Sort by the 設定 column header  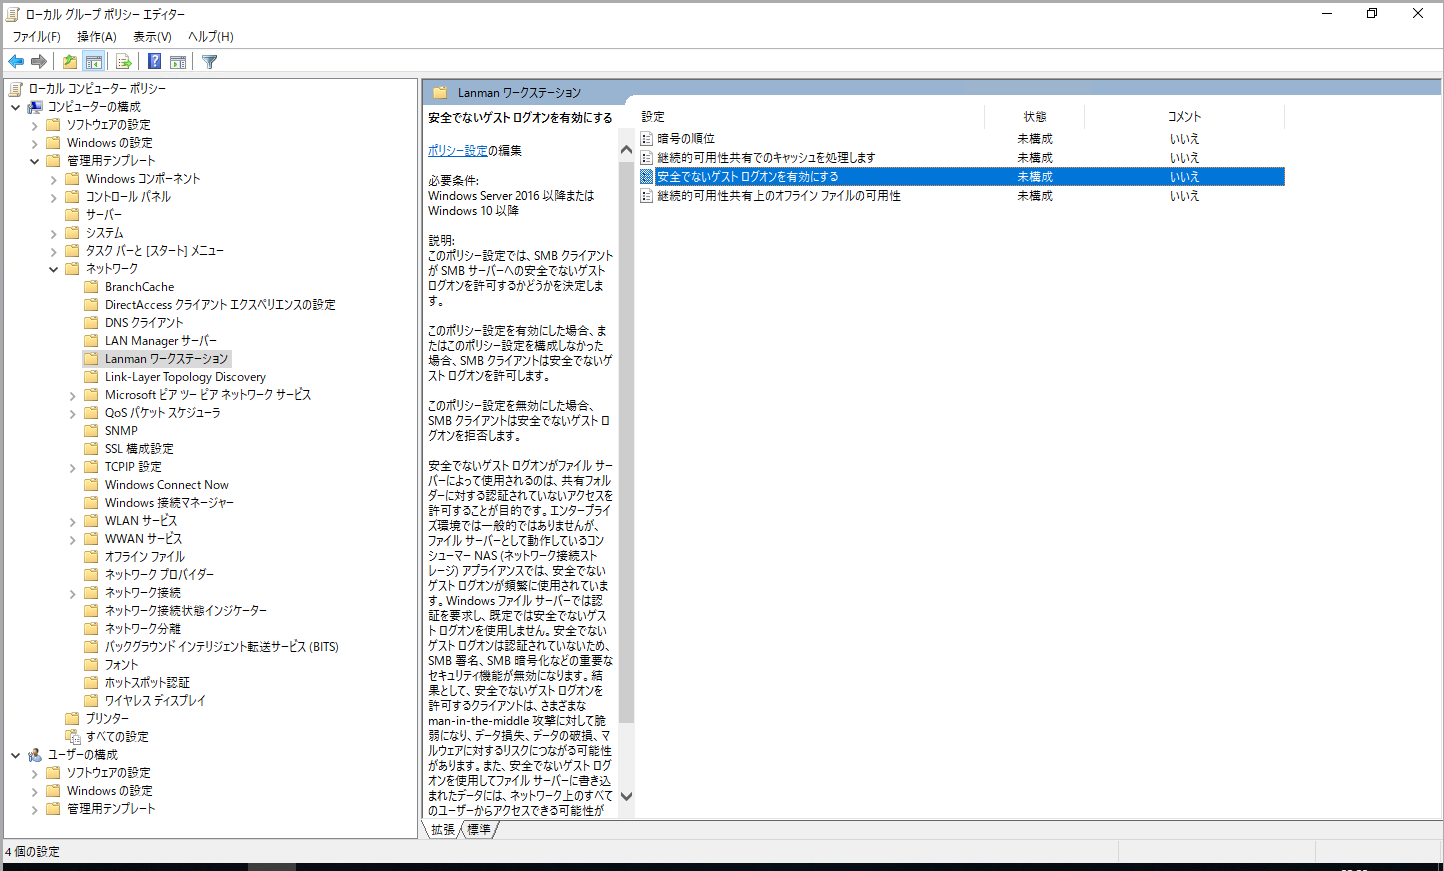(x=810, y=116)
